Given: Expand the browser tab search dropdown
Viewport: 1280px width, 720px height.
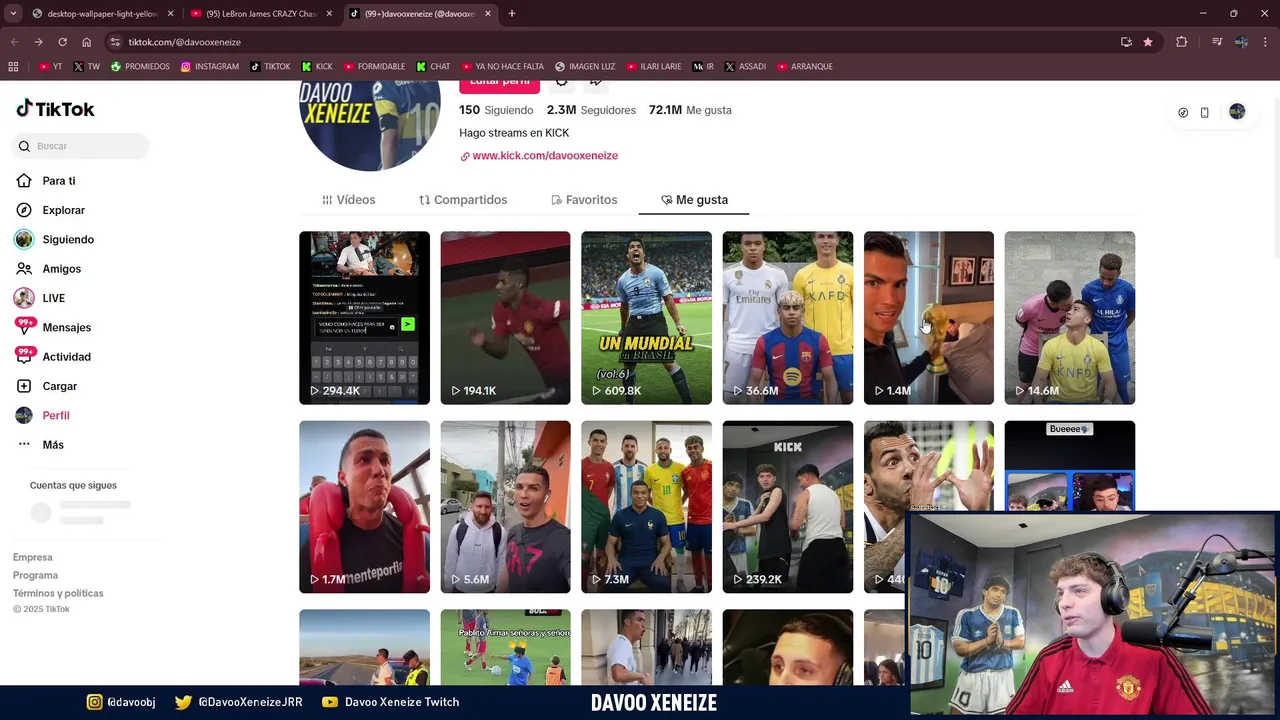Looking at the screenshot, I should click(13, 14).
